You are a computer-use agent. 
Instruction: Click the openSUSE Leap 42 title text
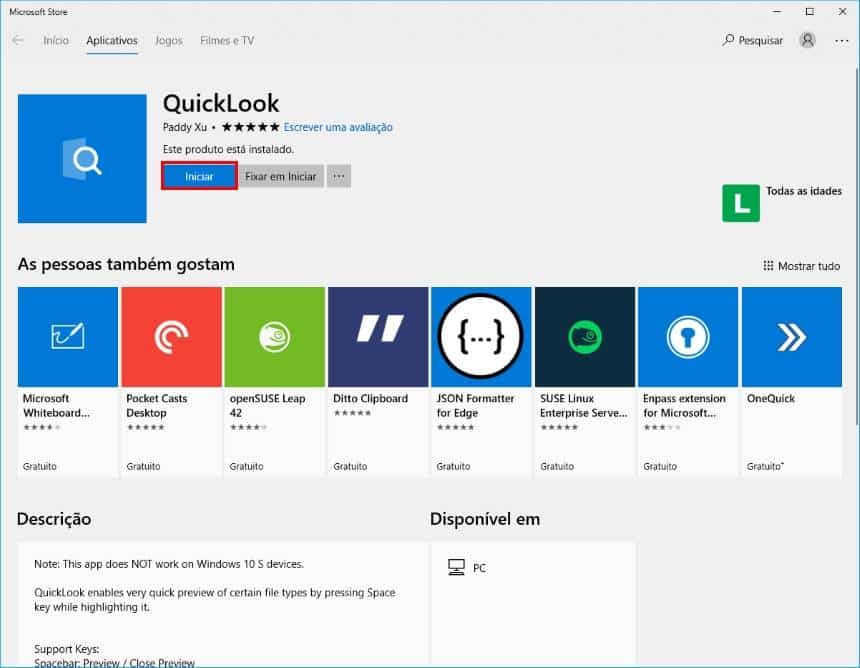(x=268, y=405)
